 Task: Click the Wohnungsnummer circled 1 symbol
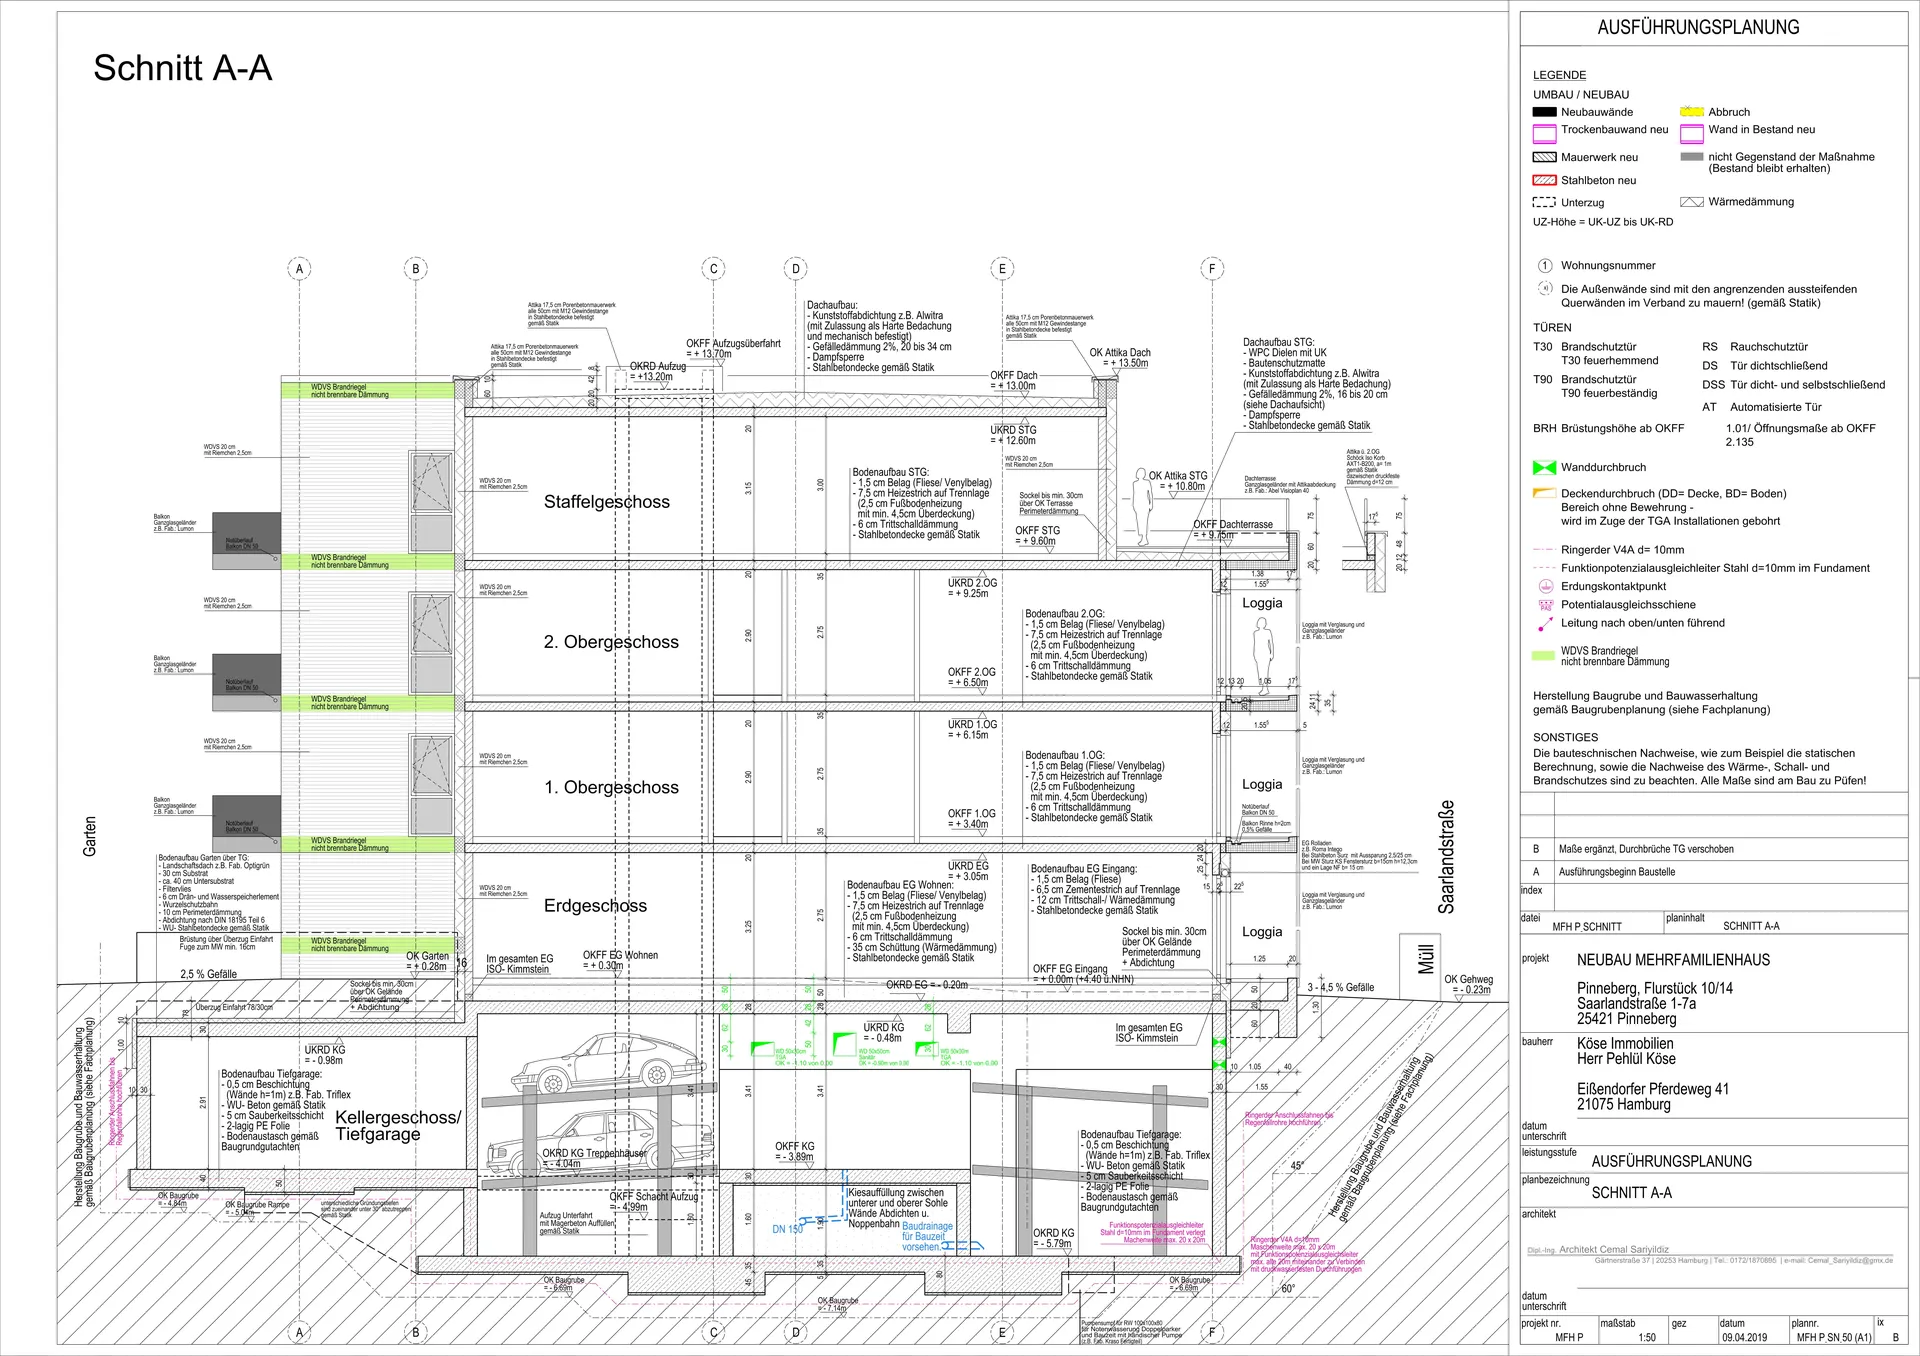[x=1544, y=266]
